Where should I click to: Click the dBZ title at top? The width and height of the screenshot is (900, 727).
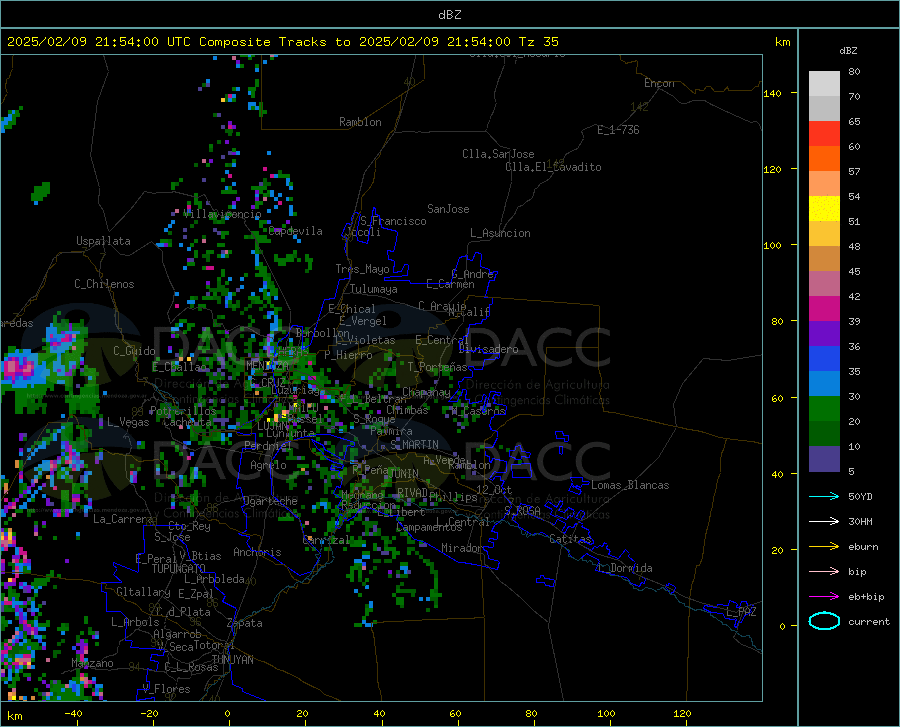(x=449, y=15)
